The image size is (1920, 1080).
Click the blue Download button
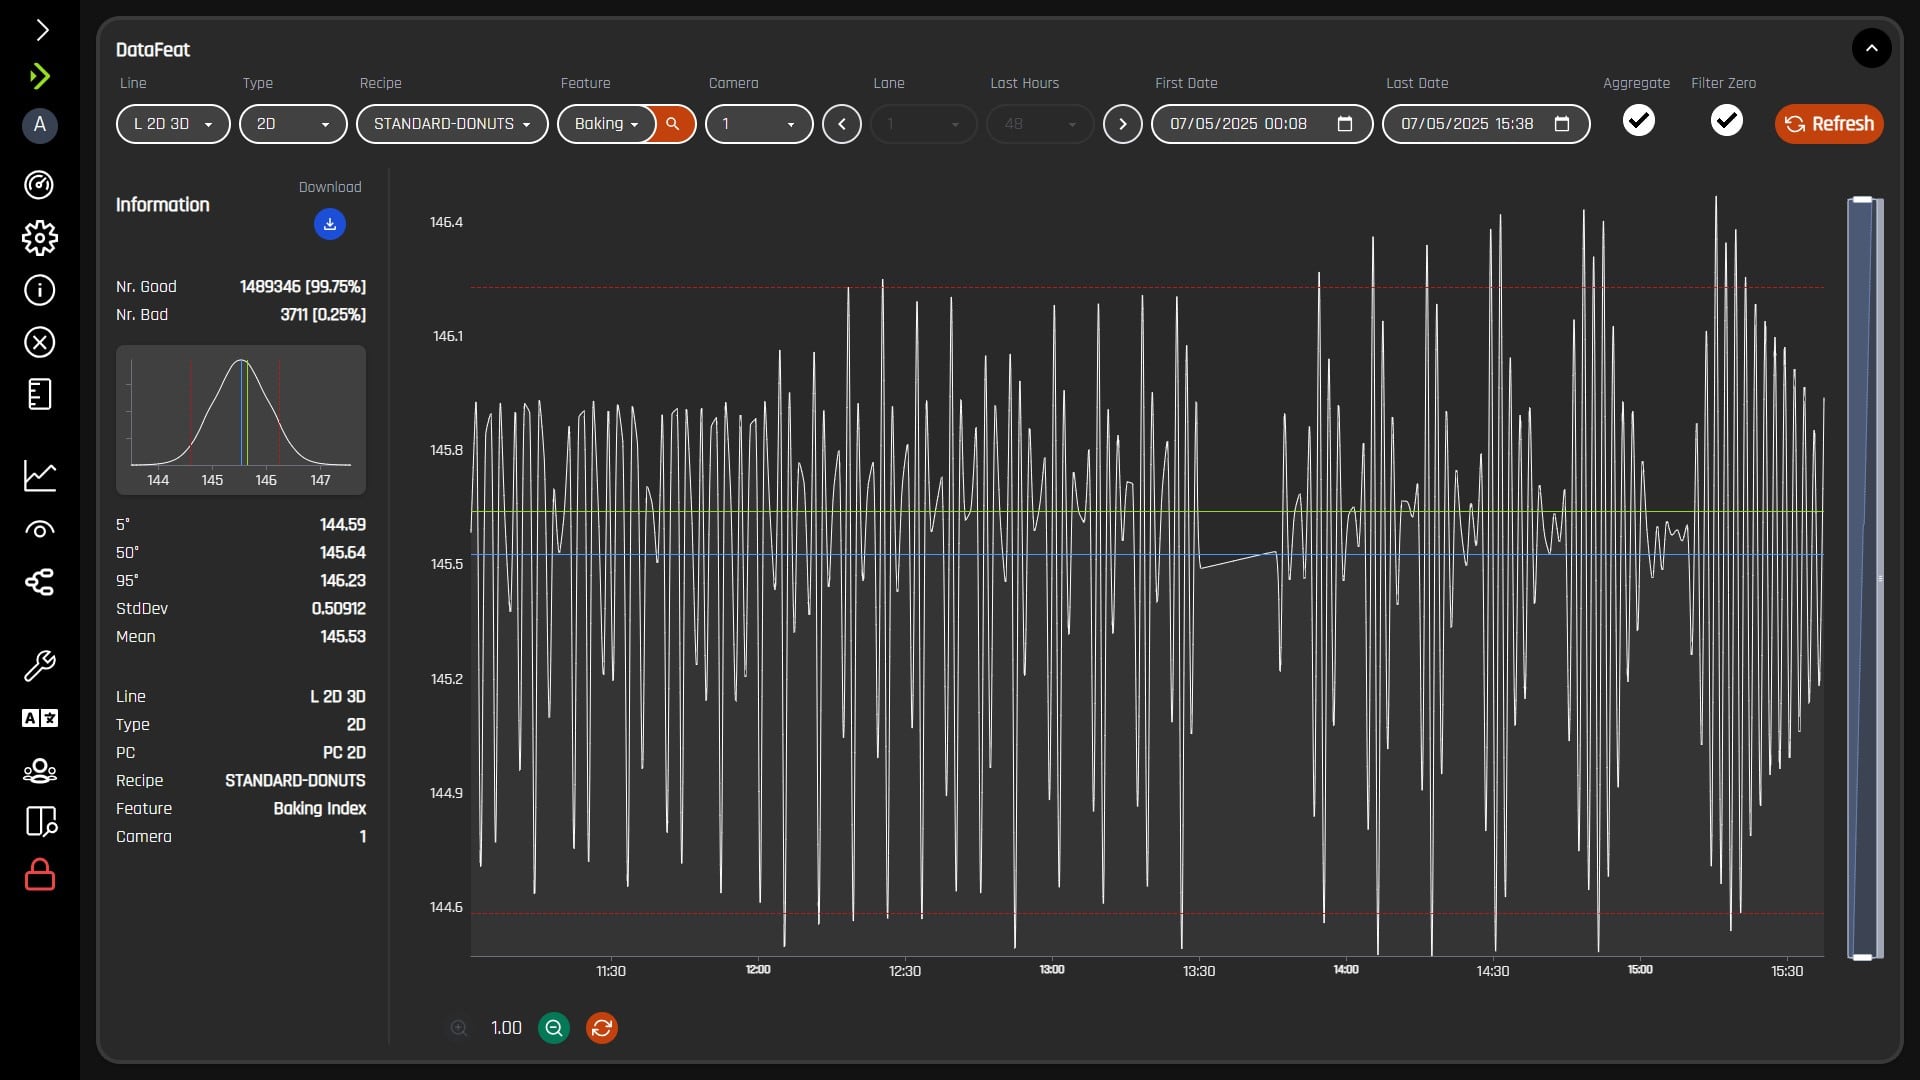pos(330,224)
